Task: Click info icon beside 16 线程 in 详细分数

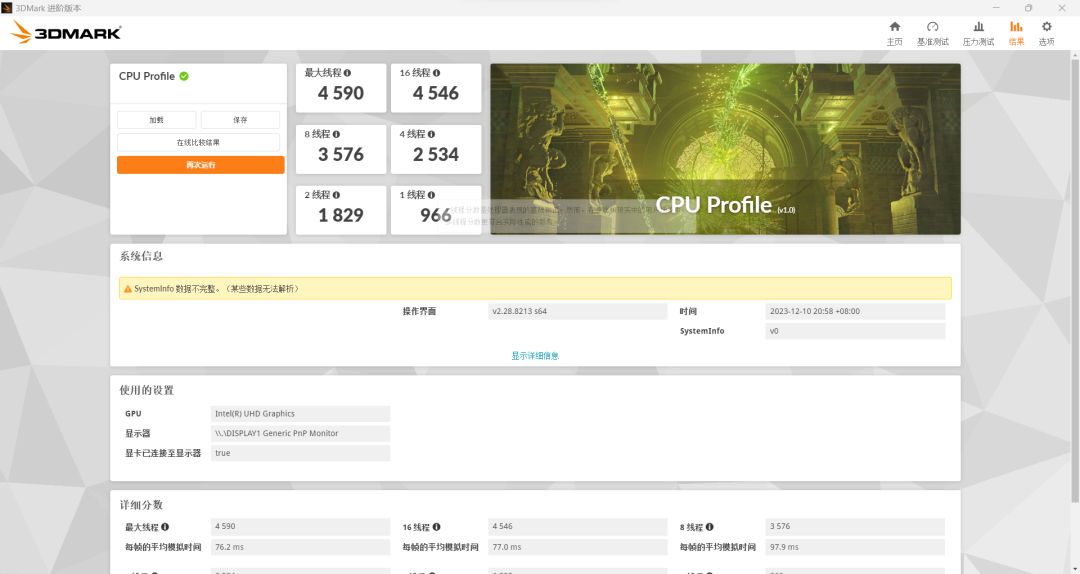Action: (437, 527)
